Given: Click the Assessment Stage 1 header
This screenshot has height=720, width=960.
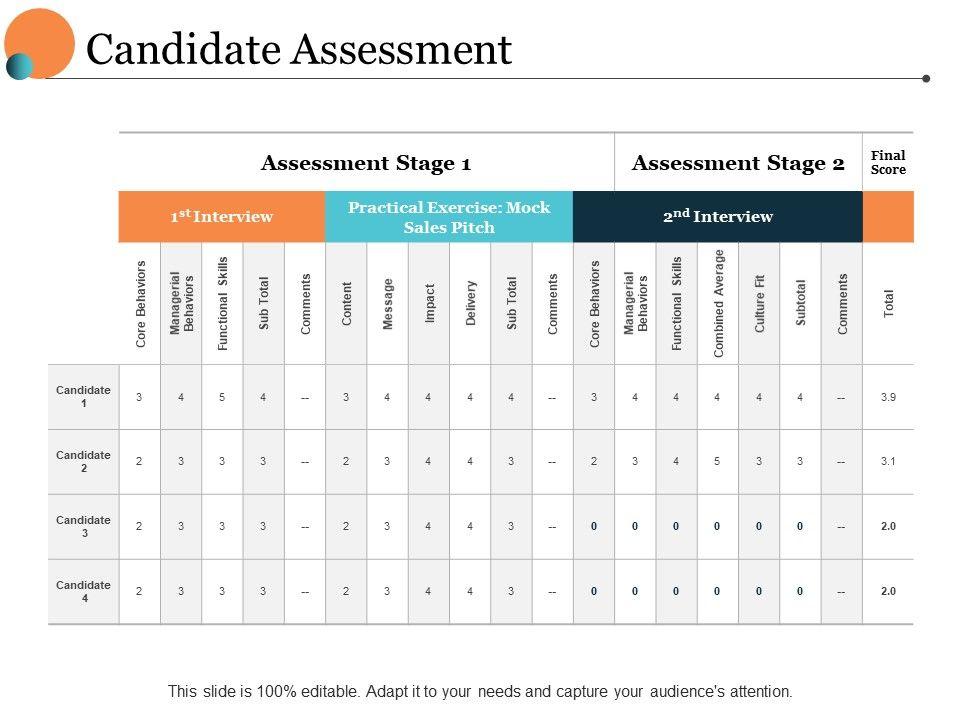Looking at the screenshot, I should (365, 163).
